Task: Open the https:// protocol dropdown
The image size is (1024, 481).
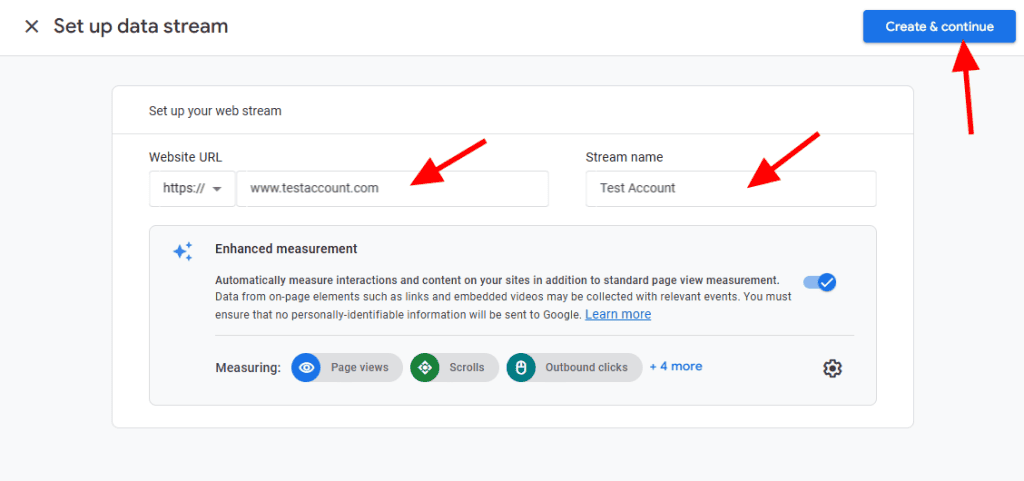Action: 192,188
